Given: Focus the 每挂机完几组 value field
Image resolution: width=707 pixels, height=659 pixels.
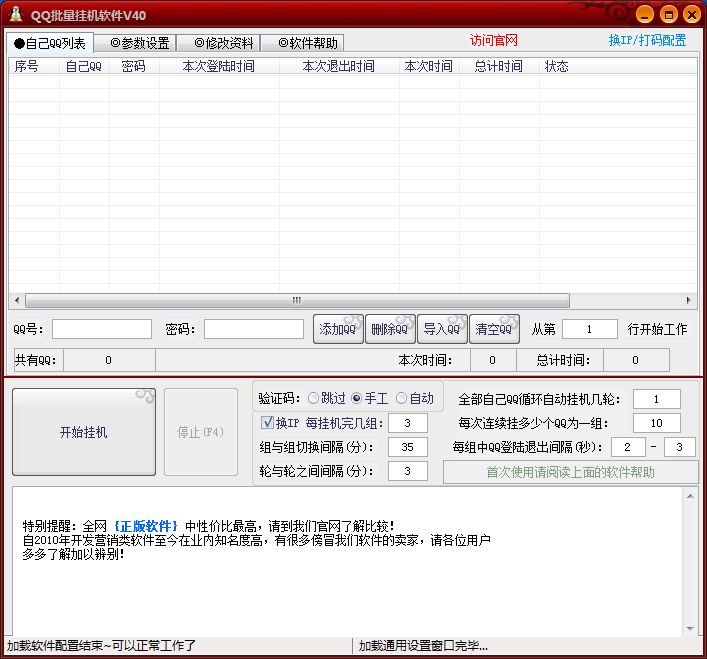Looking at the screenshot, I should pos(408,423).
